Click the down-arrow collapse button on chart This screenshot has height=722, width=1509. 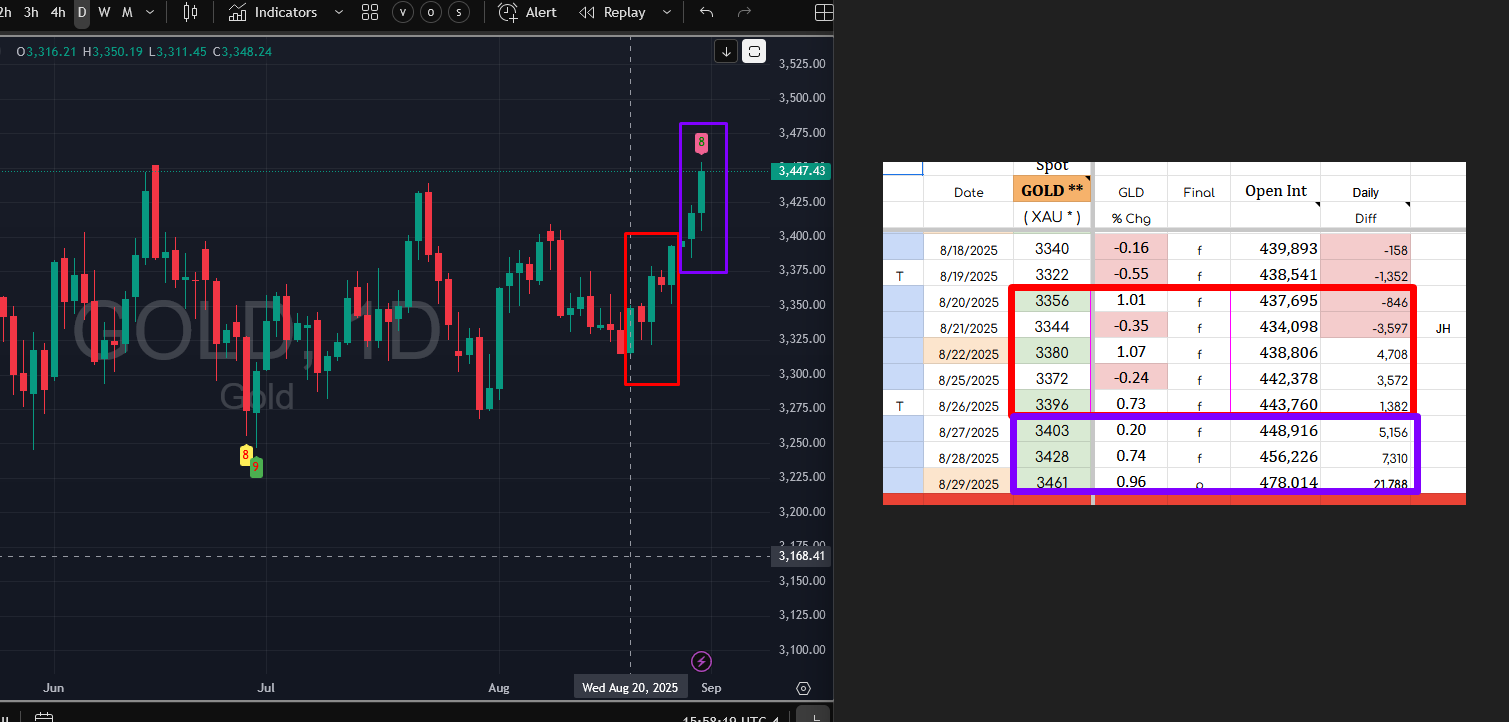pos(727,51)
